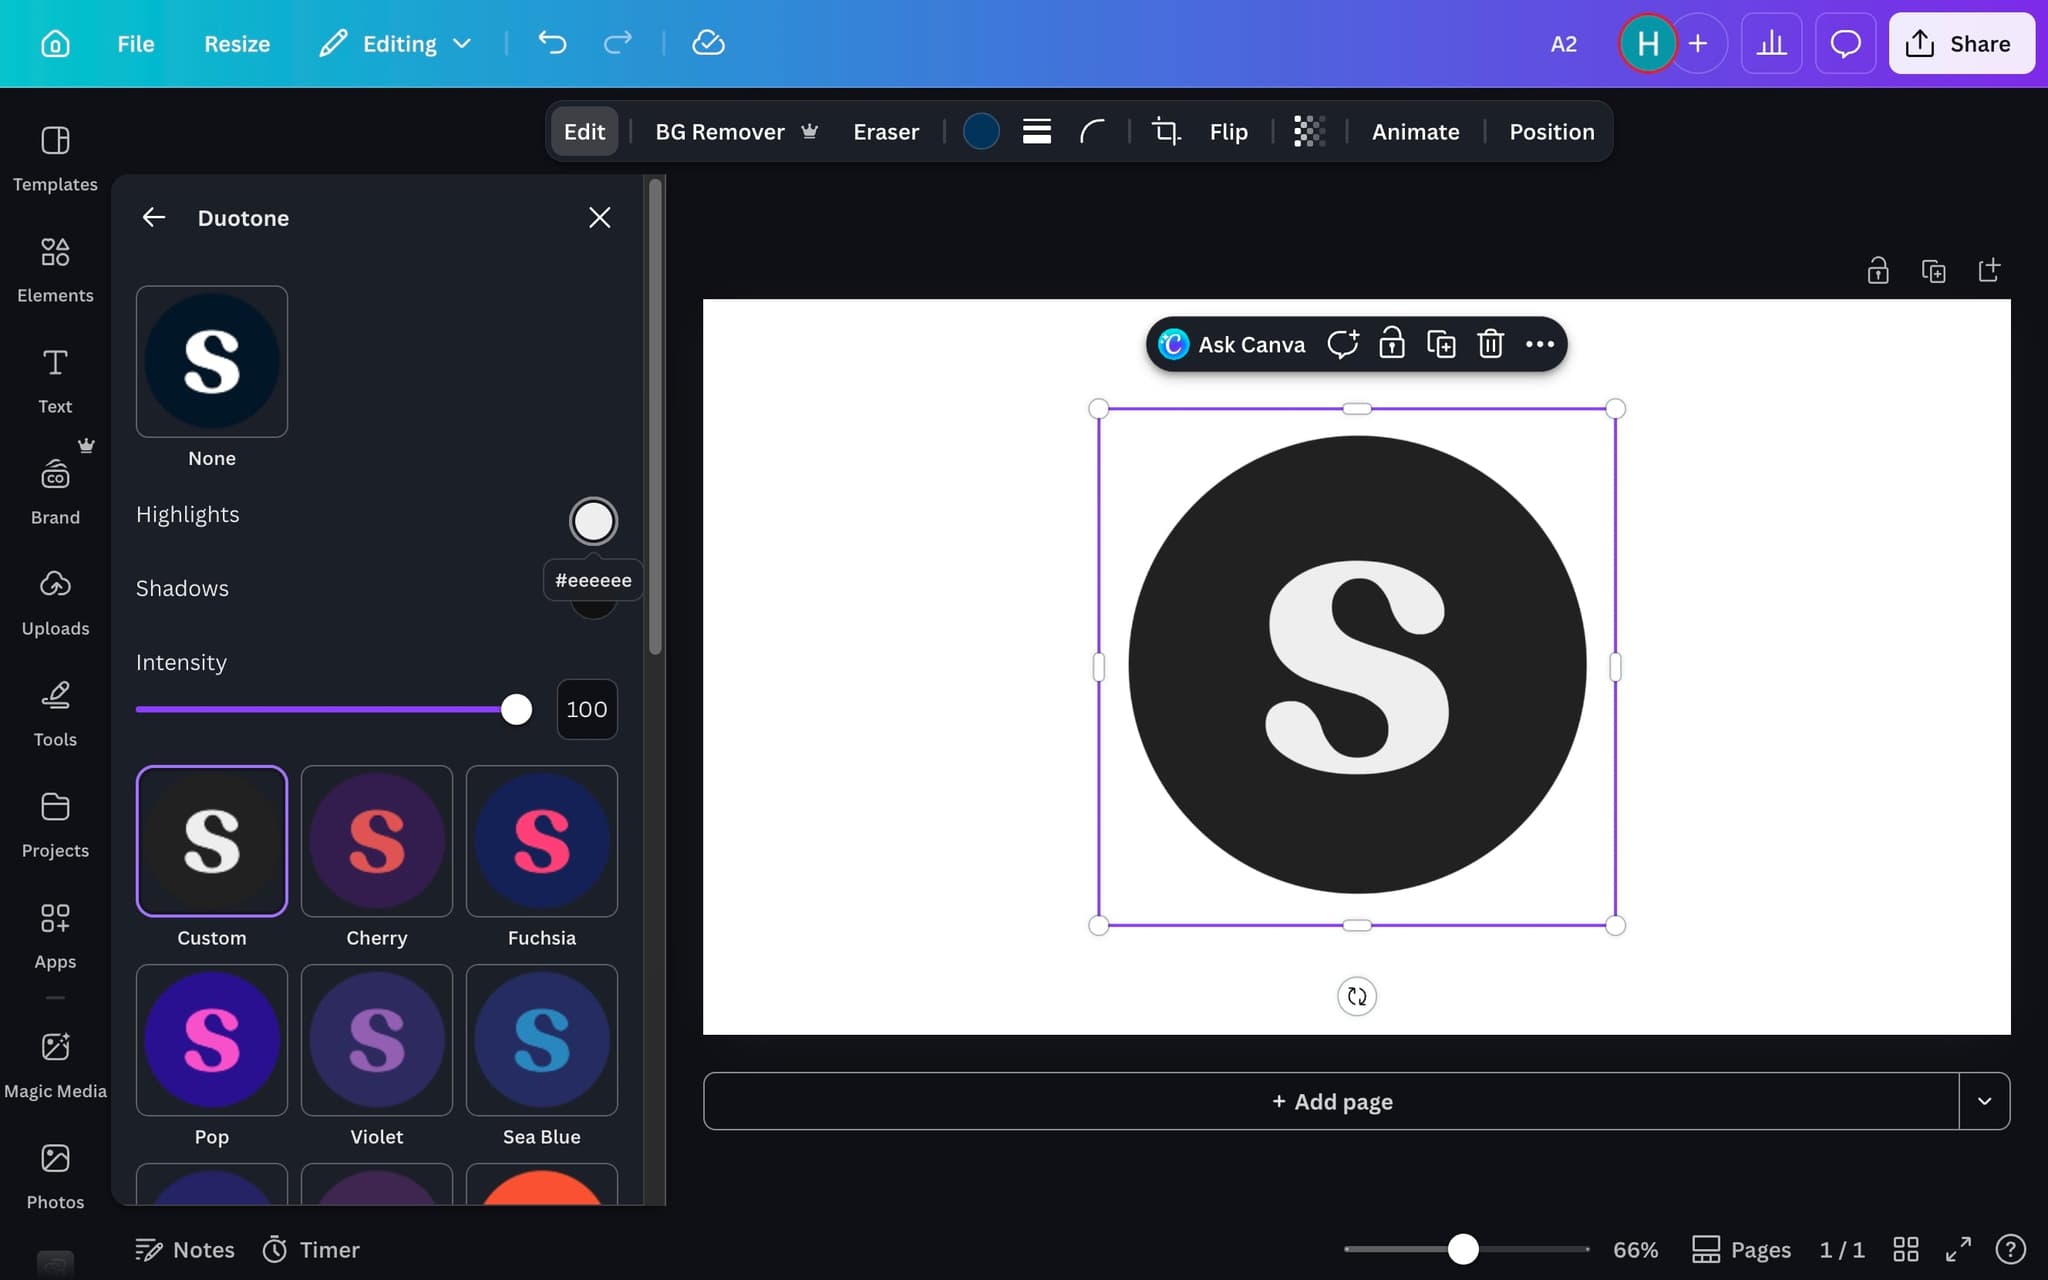Duplicate the selection from the floating toolbar

(1441, 344)
